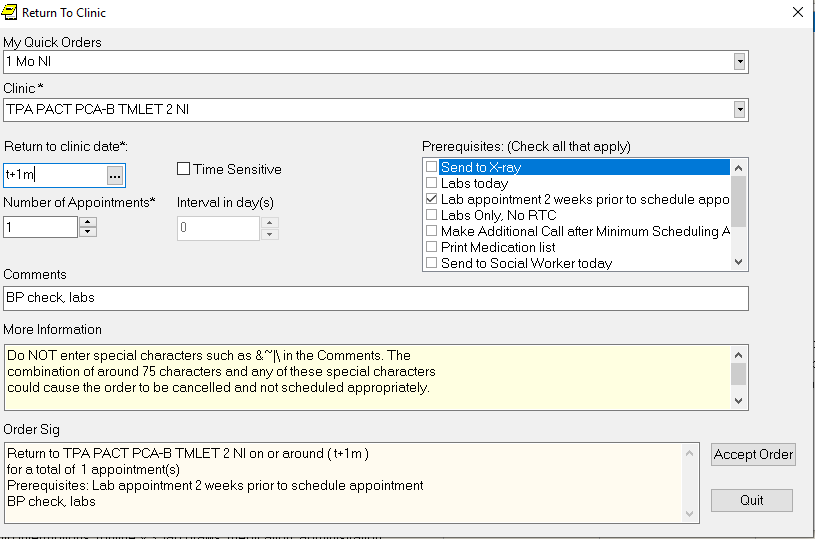Check the Labs today prerequisite
Screen dimensions: 815x539
431,183
